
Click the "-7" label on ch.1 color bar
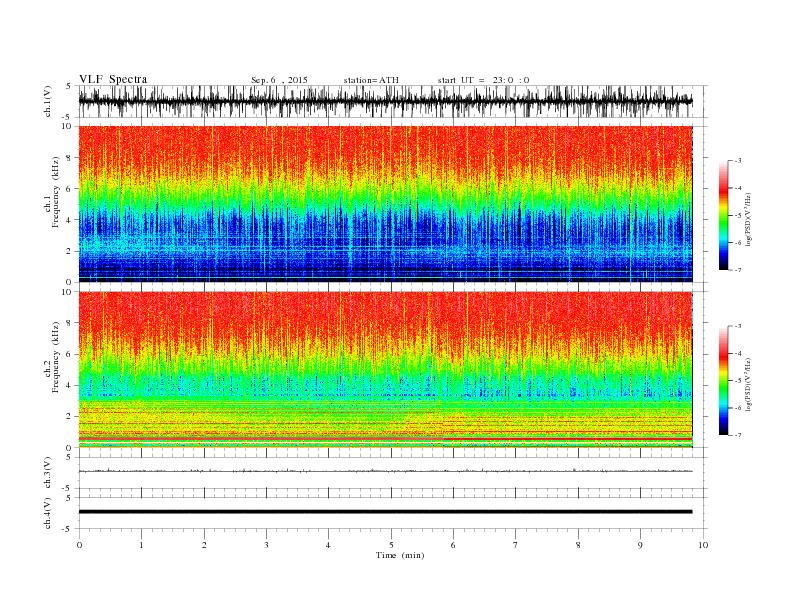(738, 270)
